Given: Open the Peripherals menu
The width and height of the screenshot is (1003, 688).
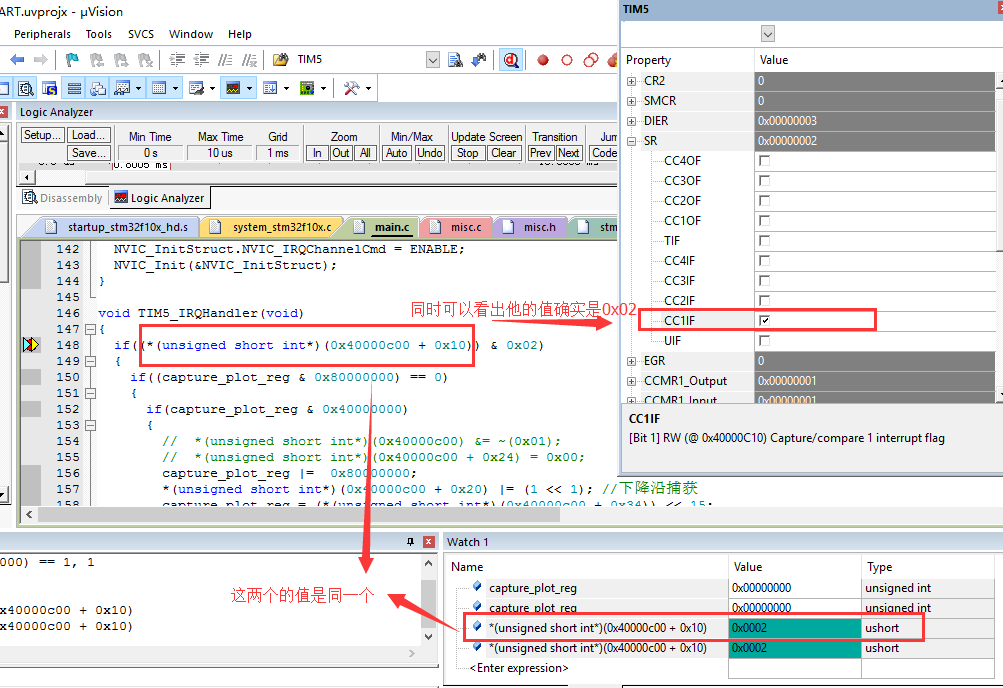Looking at the screenshot, I should tap(42, 34).
